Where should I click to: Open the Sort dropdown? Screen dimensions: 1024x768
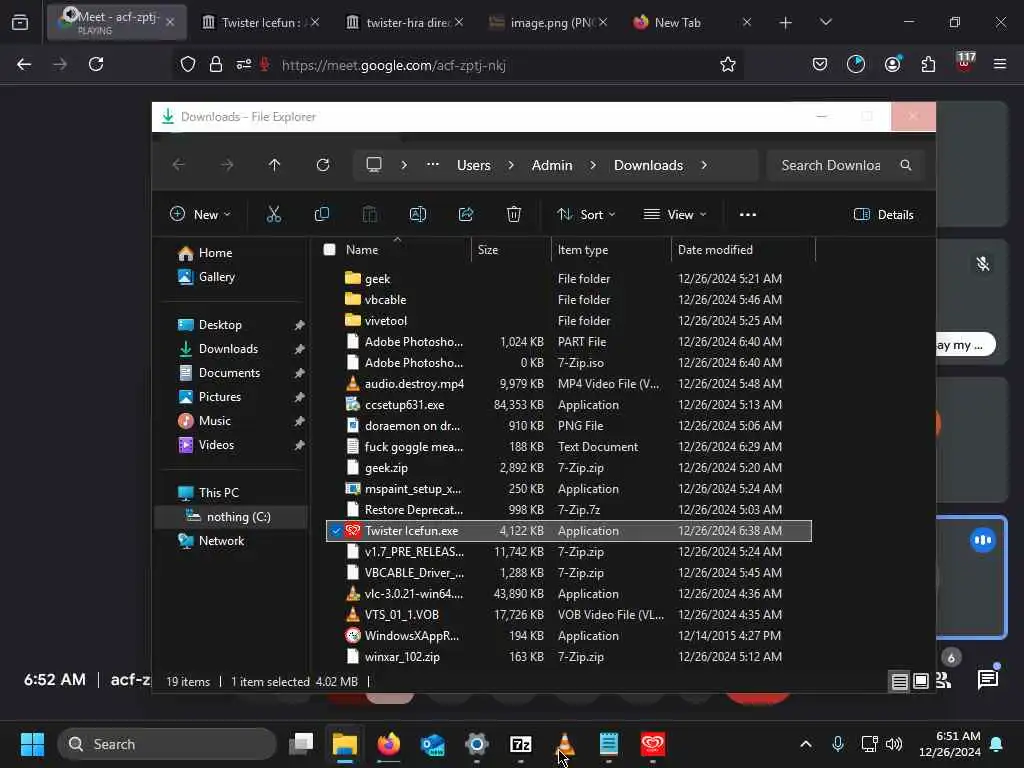[x=586, y=214]
